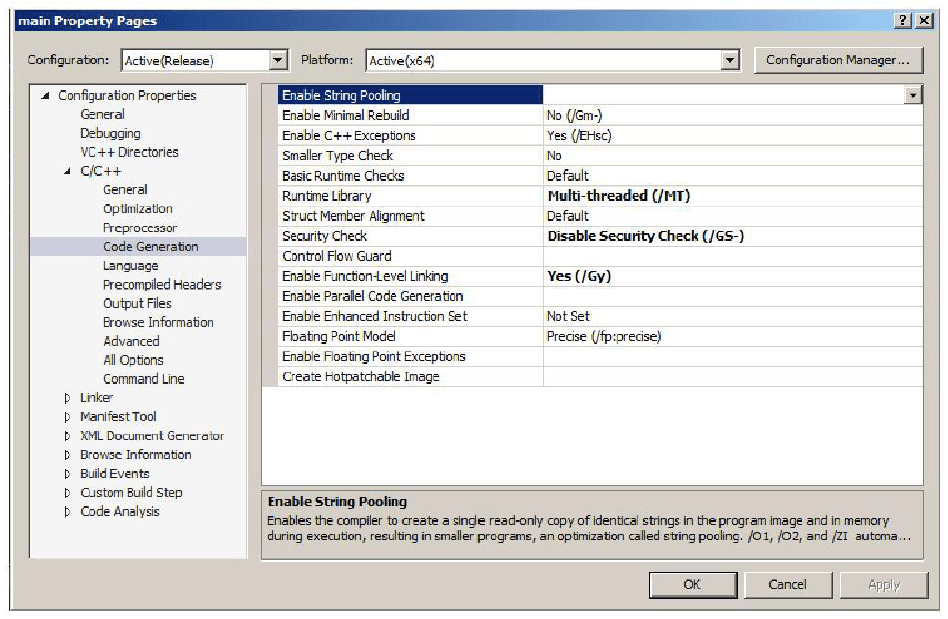The height and width of the screenshot is (619, 948).
Task: Collapse the Configuration Properties tree node
Action: coord(45,96)
